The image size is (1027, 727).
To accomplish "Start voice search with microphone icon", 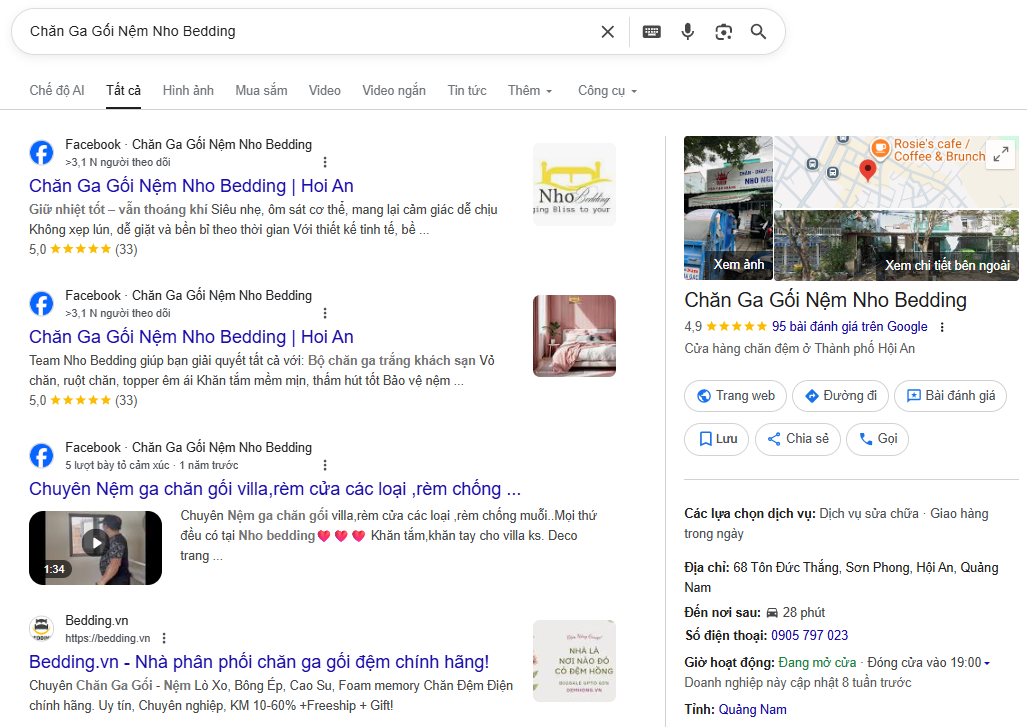I will point(687,32).
